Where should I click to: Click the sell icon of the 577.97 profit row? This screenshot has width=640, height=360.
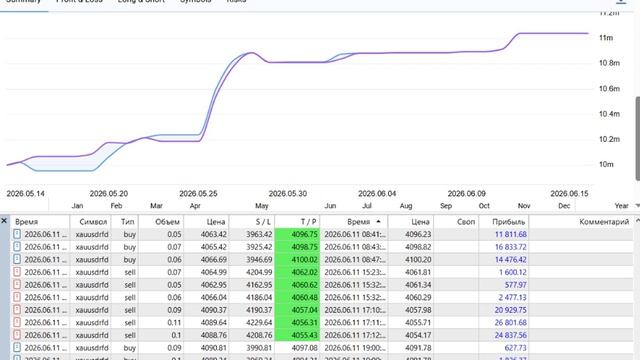(17, 285)
